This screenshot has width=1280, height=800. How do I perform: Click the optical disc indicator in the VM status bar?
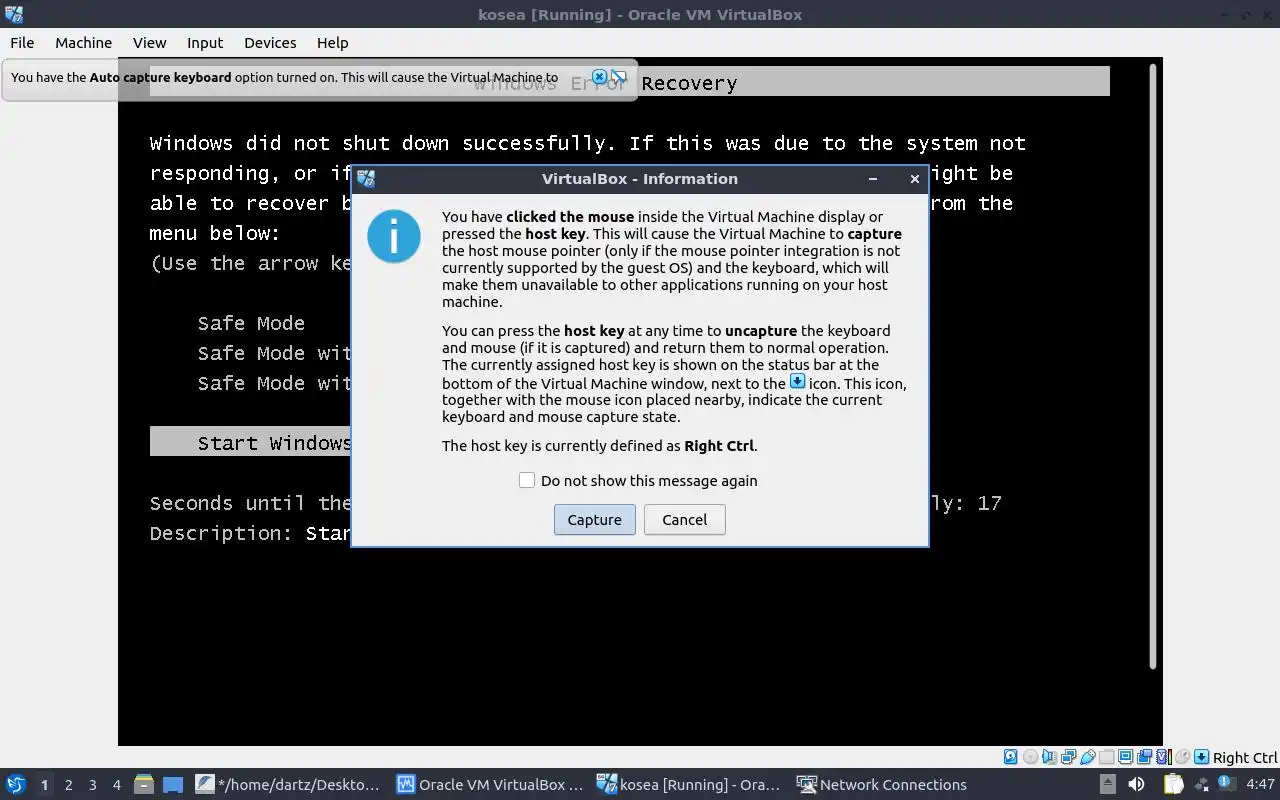(1030, 757)
